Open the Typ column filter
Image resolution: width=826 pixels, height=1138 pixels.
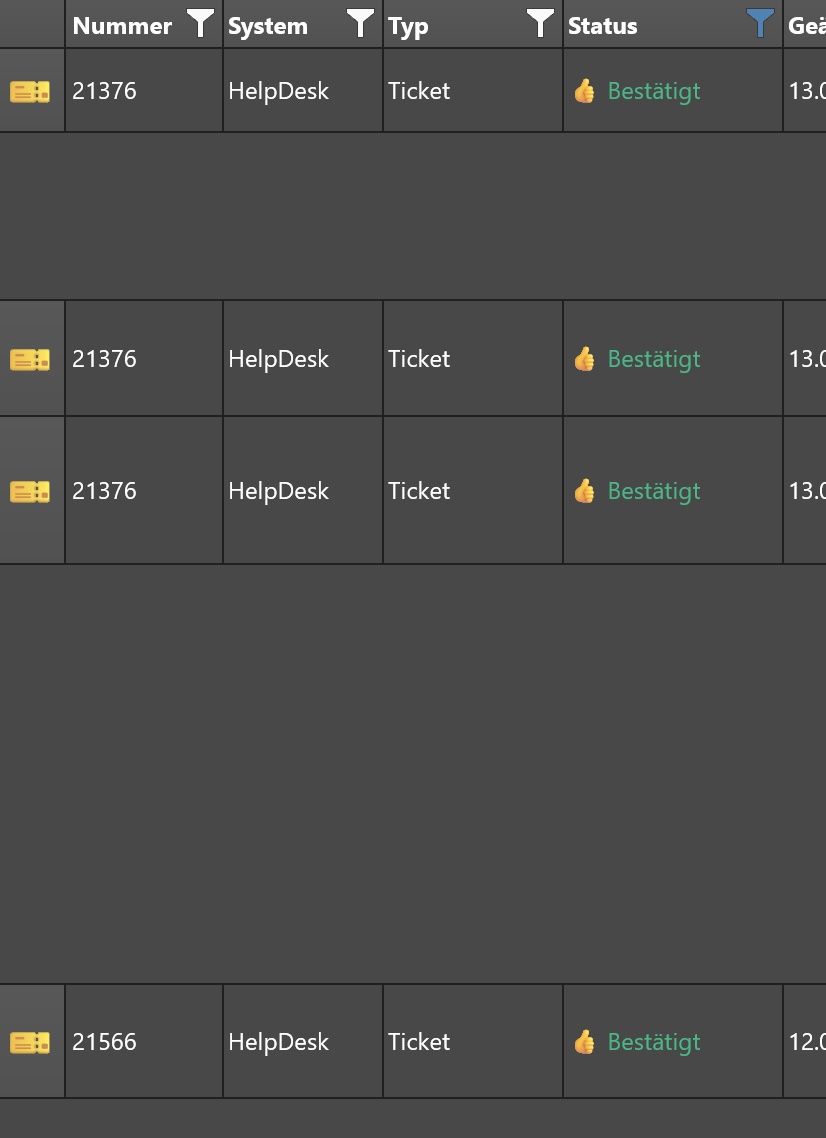coord(540,23)
